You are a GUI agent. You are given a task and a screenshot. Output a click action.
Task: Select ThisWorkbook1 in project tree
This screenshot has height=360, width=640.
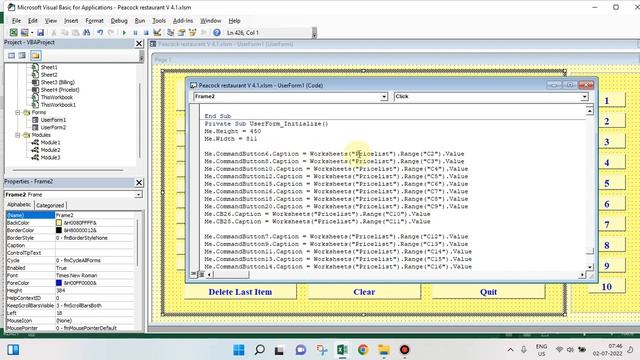click(58, 105)
